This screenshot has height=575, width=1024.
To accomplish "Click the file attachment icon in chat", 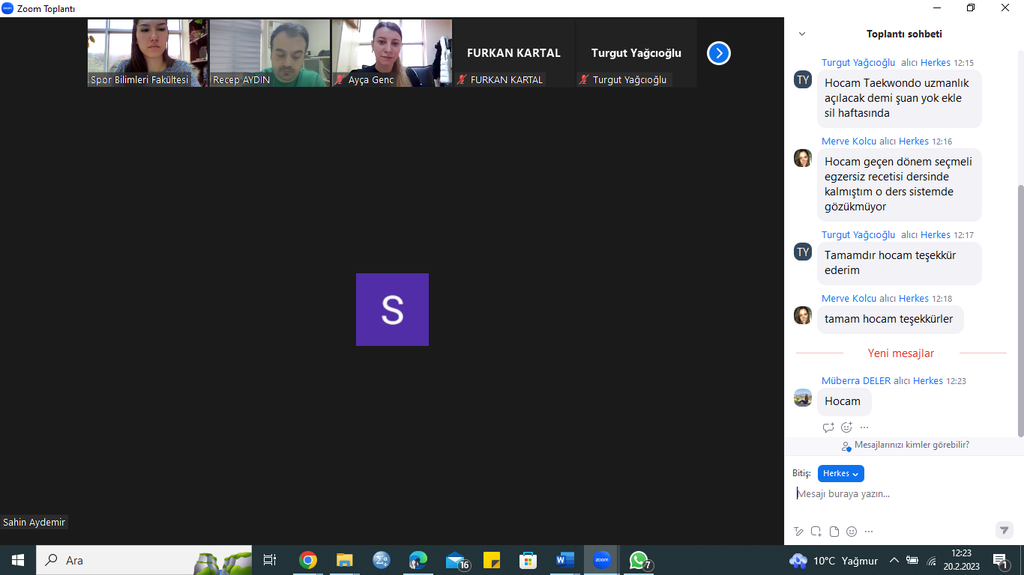I will 834,531.
